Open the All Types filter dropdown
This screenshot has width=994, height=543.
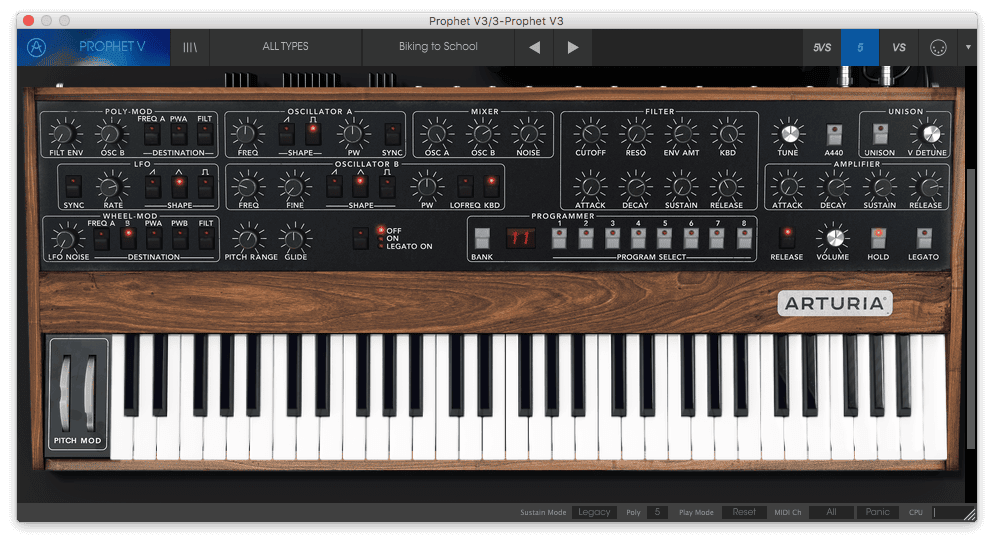pos(285,47)
